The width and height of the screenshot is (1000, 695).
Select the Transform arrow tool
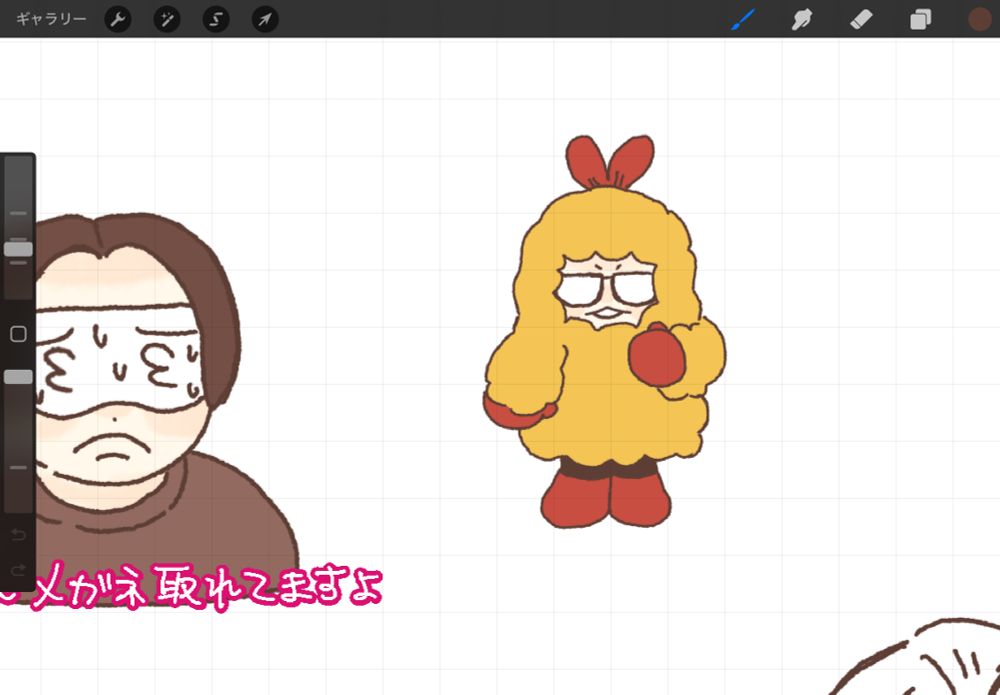(265, 20)
